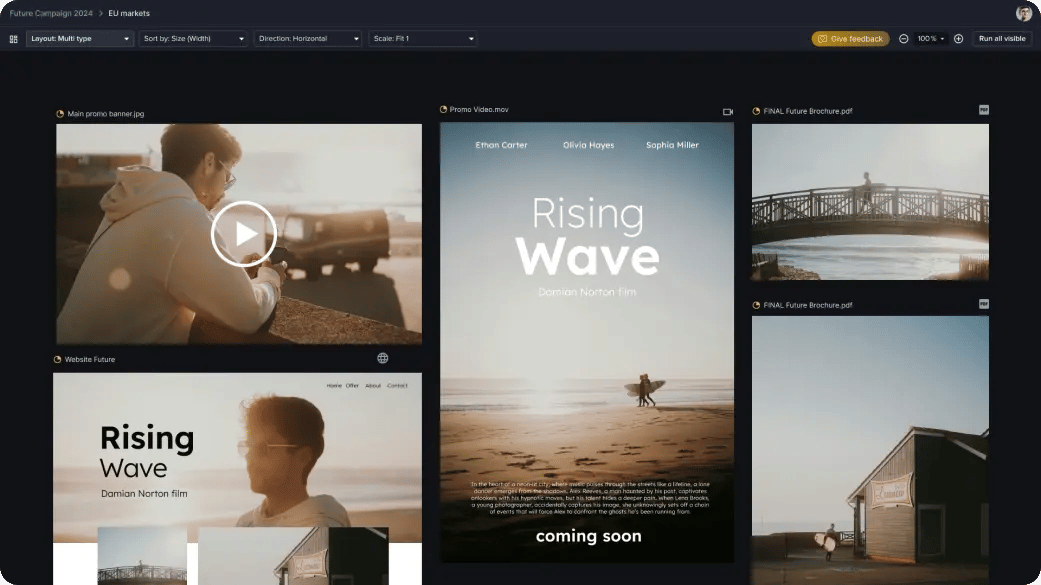Image resolution: width=1041 pixels, height=585 pixels.
Task: Open the Scale: Fit 1 dropdown
Action: click(423, 38)
